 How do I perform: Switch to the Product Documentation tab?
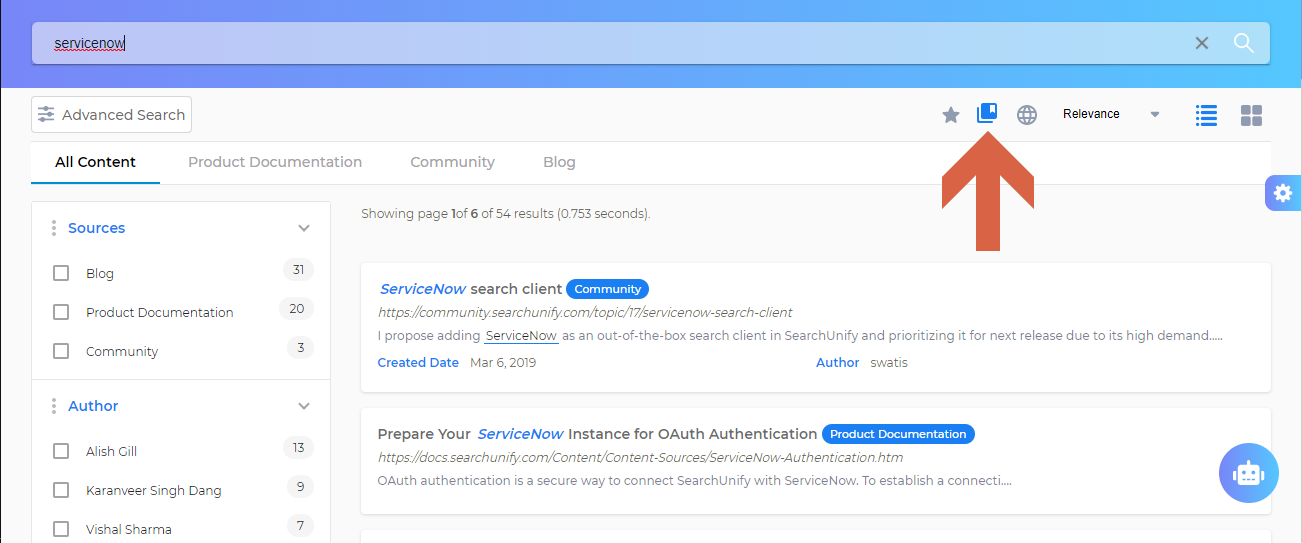(x=275, y=162)
